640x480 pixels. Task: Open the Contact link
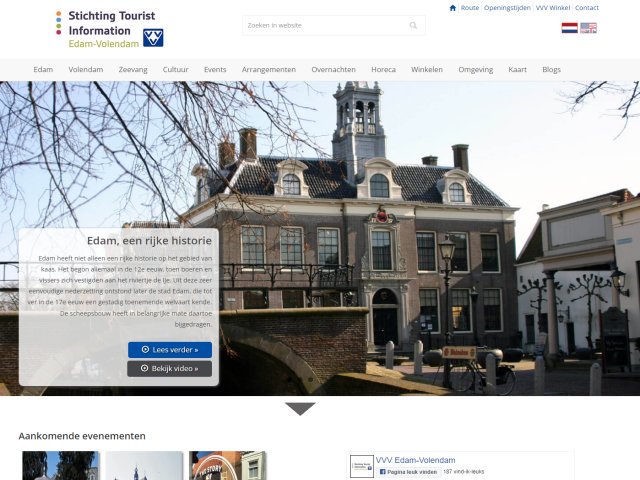pos(587,8)
